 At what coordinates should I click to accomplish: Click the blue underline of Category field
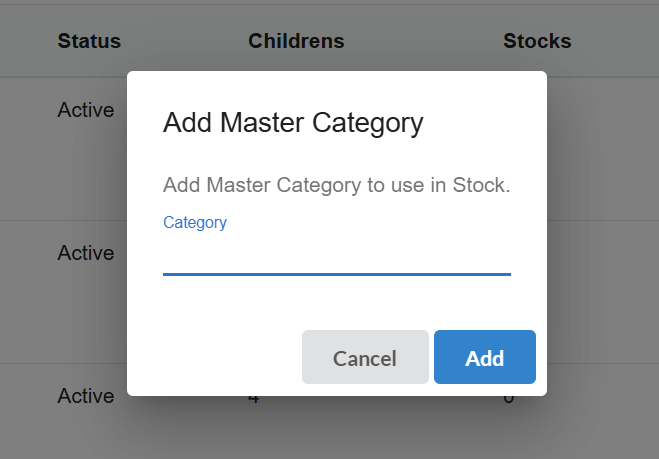[336, 273]
